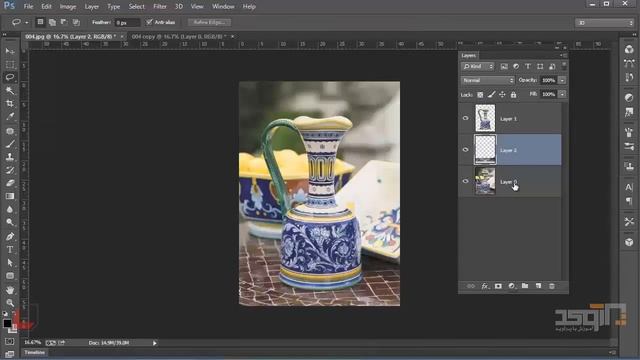
Task: Add a layer mask to Layer 2
Action: (498, 286)
